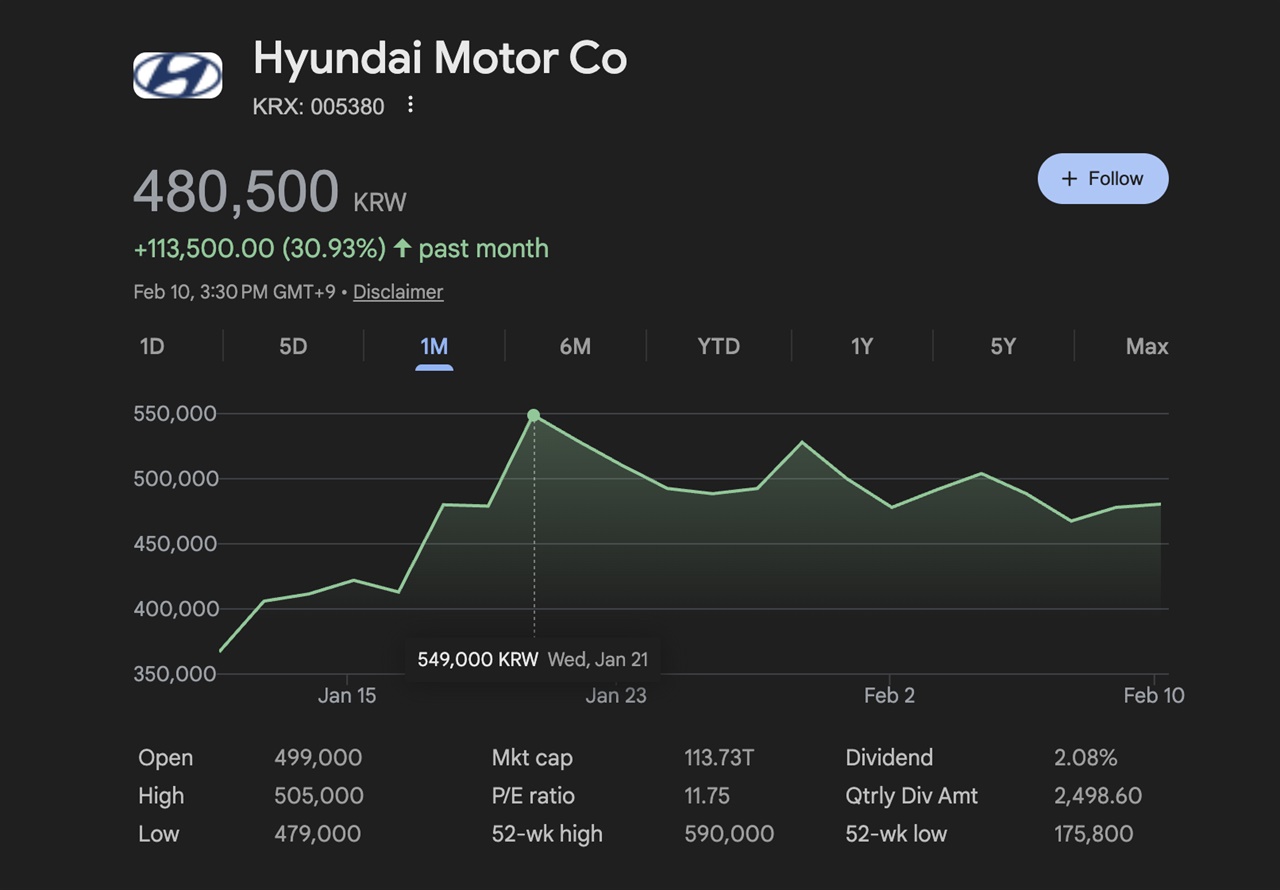Click the 549,000 KRW chart tooltip
The image size is (1280, 890).
531,660
